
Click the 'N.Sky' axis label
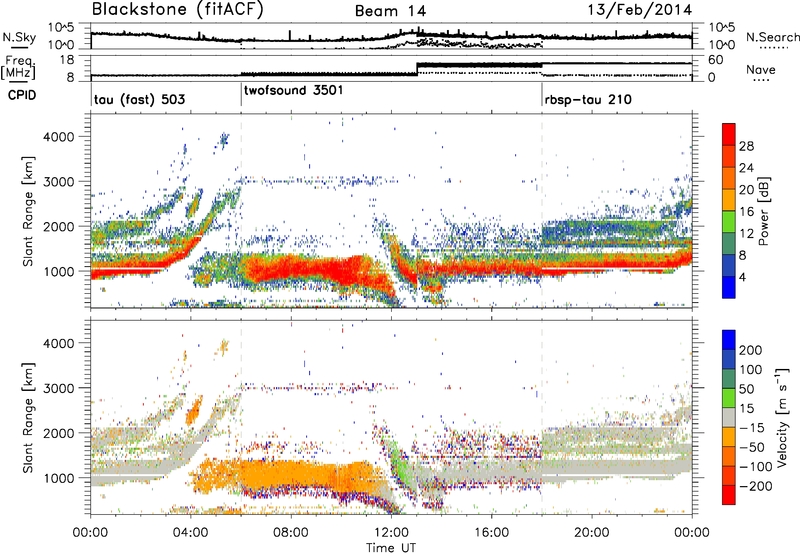tap(19, 37)
